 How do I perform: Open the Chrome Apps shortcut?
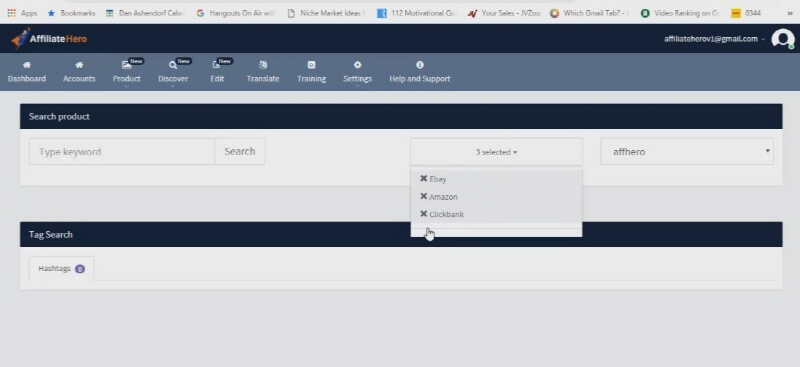22,13
